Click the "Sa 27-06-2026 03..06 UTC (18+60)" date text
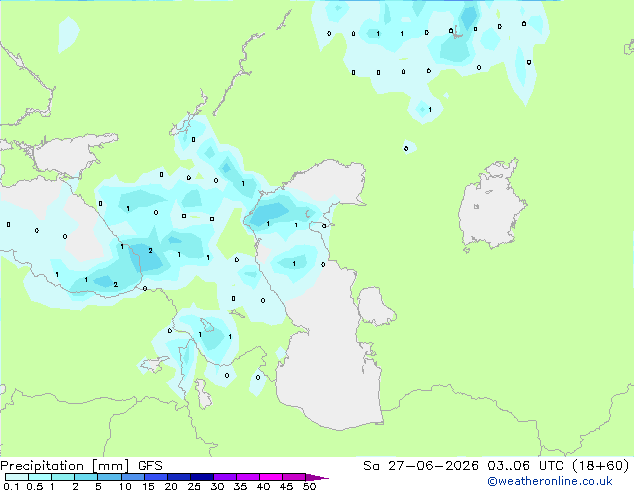Screen dimensions: 634x490 click(x=496, y=466)
